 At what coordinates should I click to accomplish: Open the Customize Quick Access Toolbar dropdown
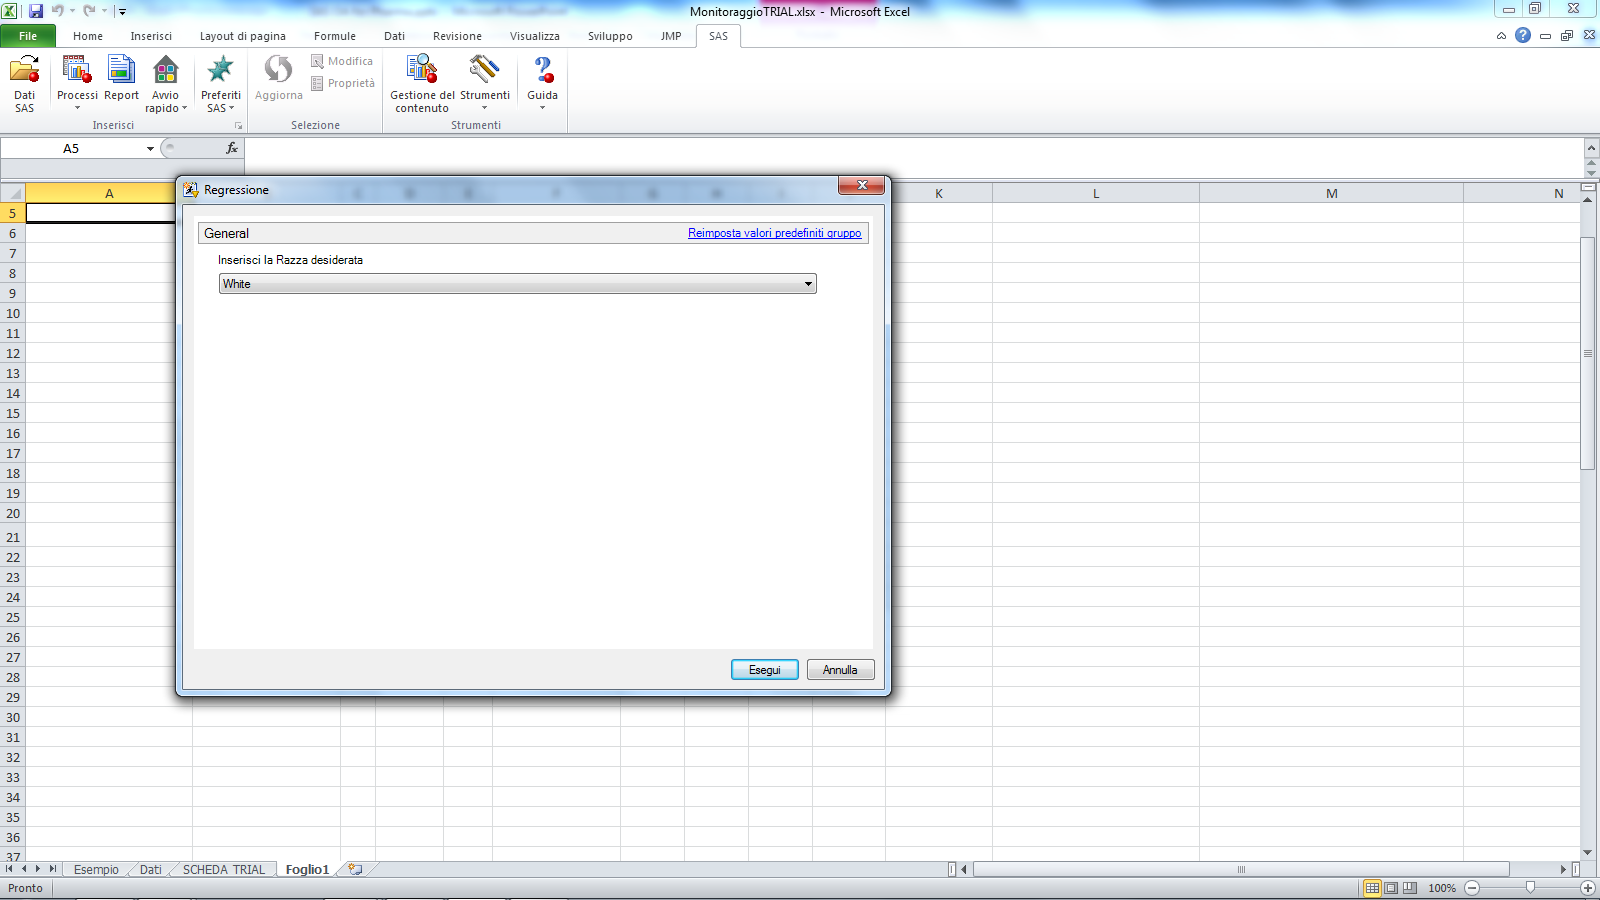click(122, 12)
